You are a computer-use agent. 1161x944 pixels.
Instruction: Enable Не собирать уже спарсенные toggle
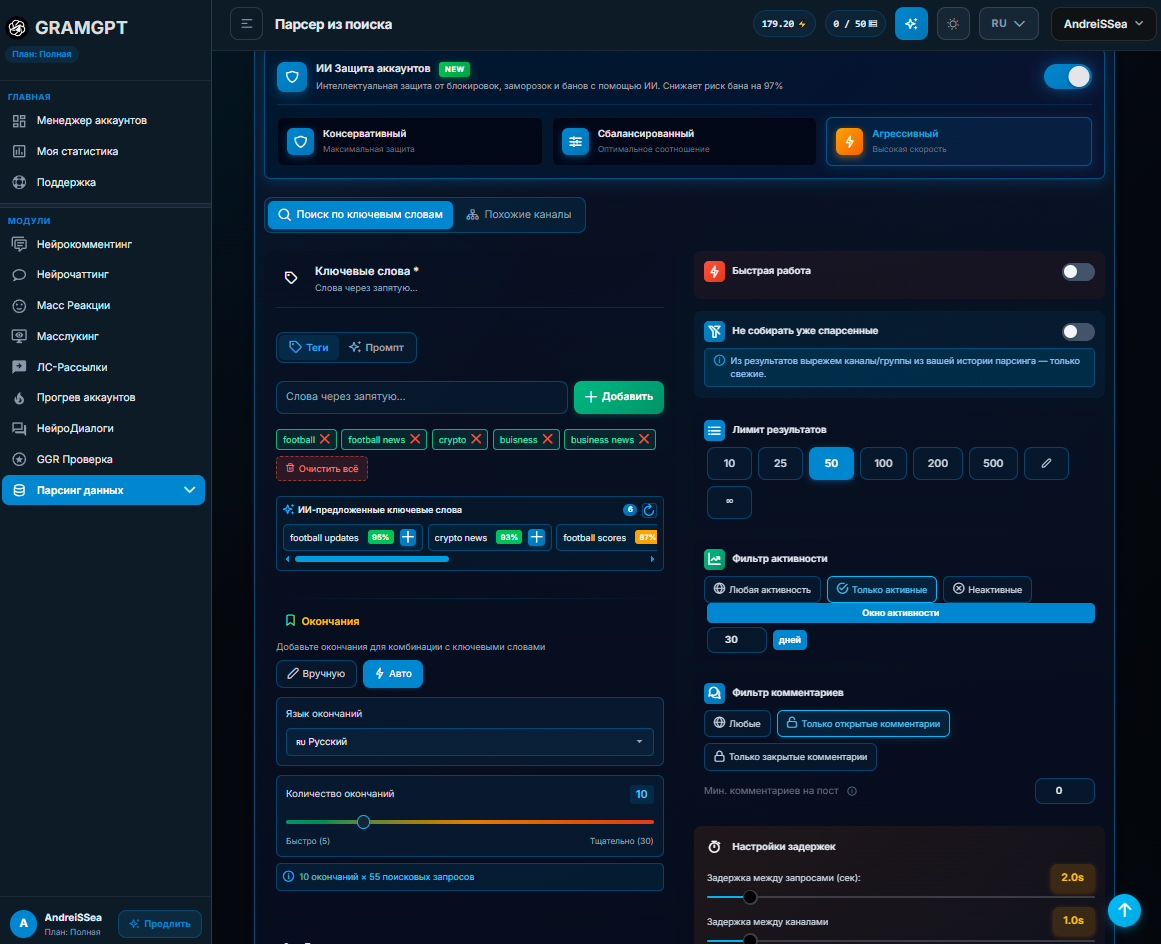pos(1077,332)
